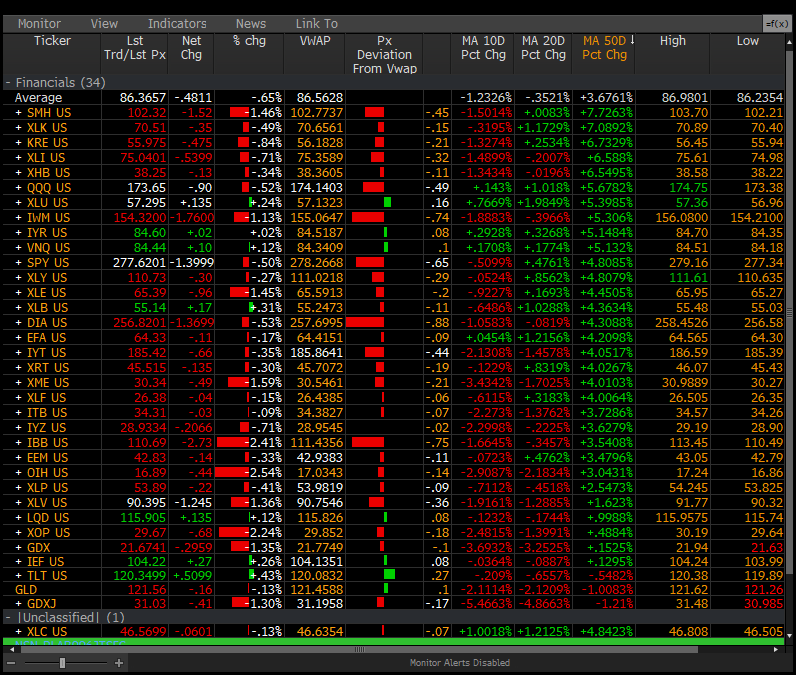Screen dimensions: 796x675
Task: Expand the TLT US row
Action: coord(19,576)
